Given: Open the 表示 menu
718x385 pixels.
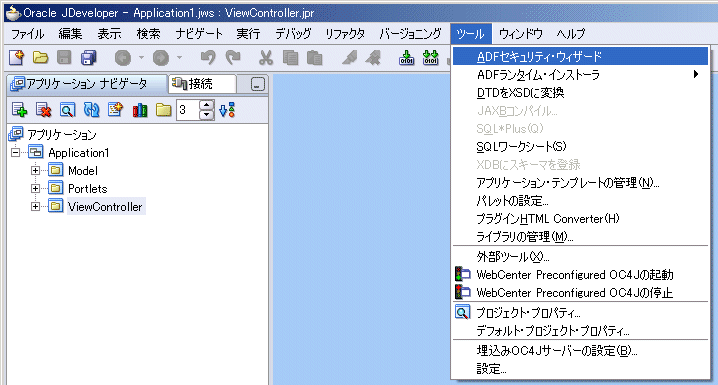Looking at the screenshot, I should tap(109, 34).
